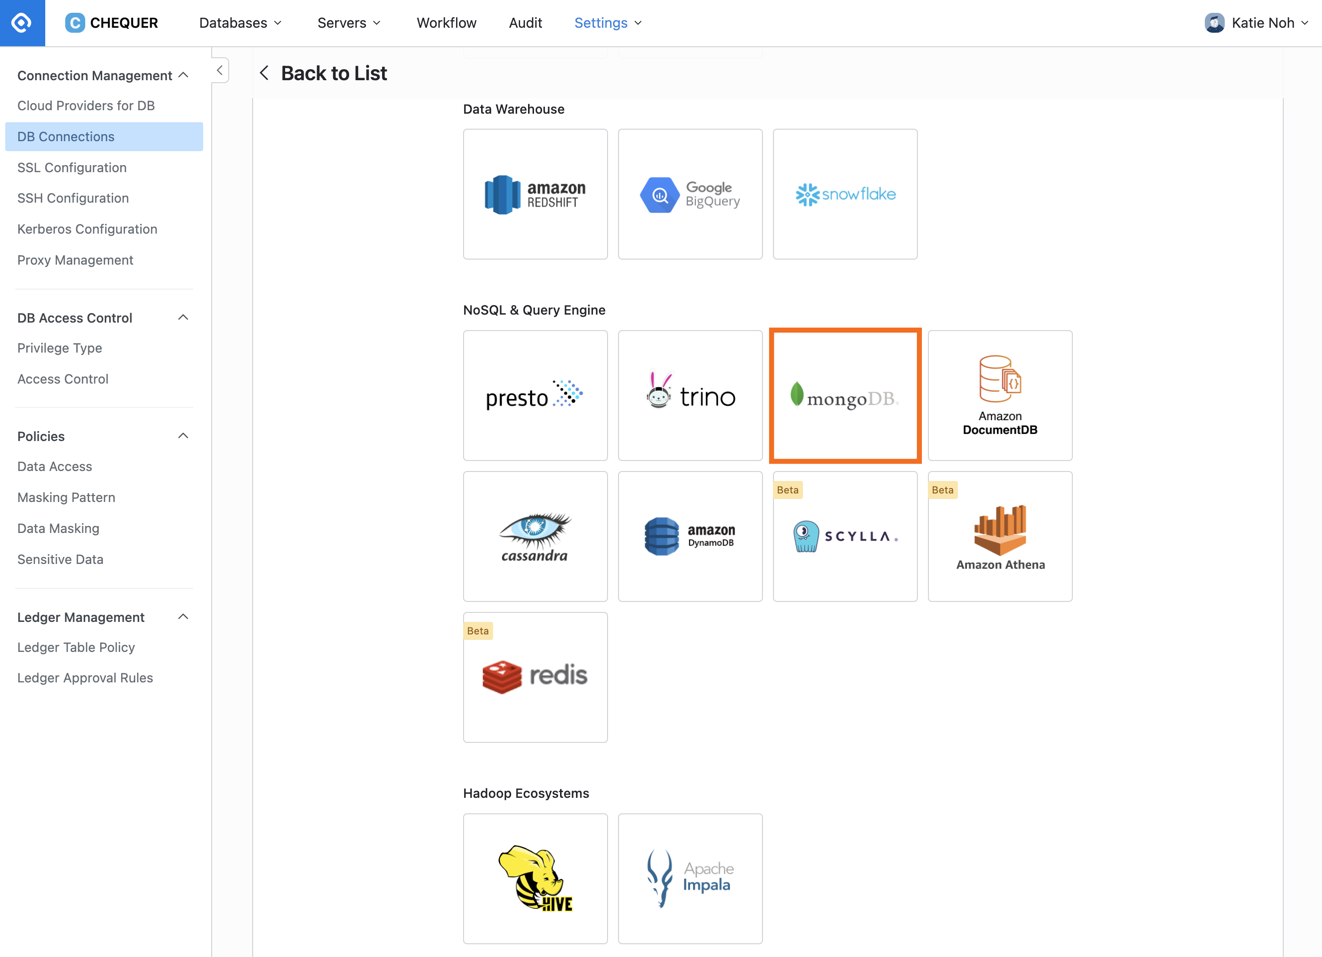Screen dimensions: 1322x957
Task: Collapse the Policies section
Action: click(x=183, y=436)
